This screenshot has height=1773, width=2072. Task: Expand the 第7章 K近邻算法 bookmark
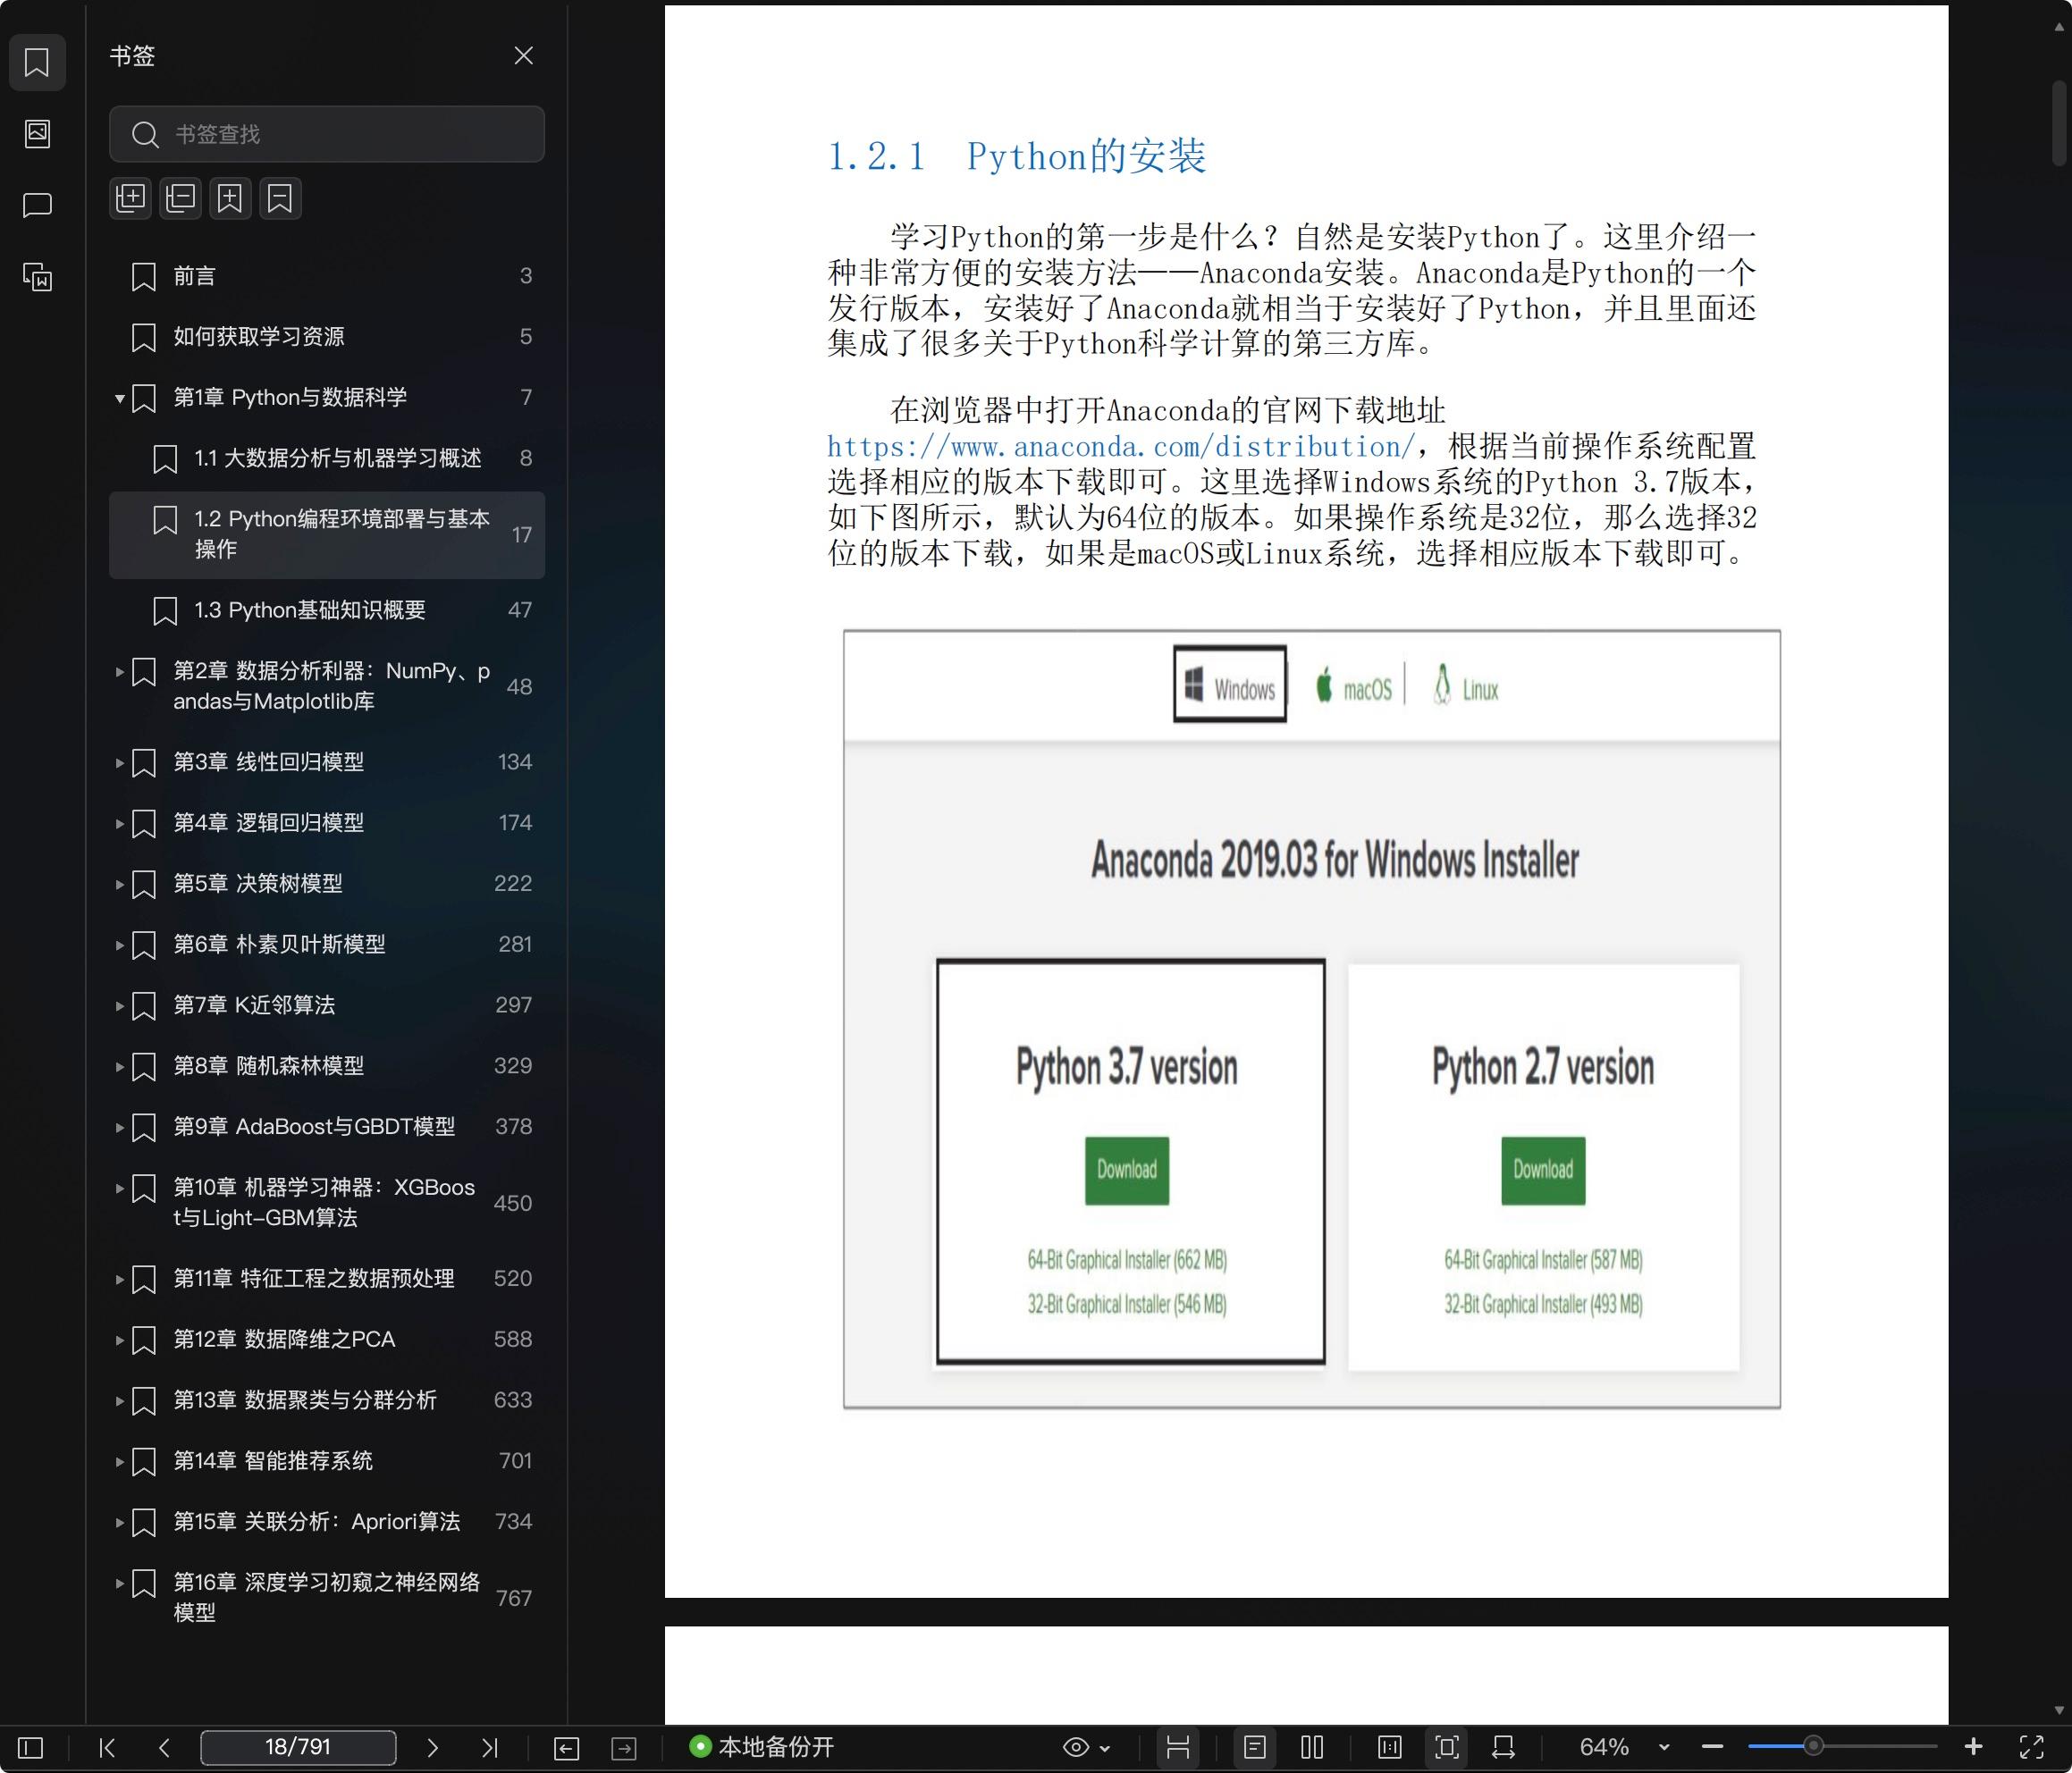[x=119, y=1006]
